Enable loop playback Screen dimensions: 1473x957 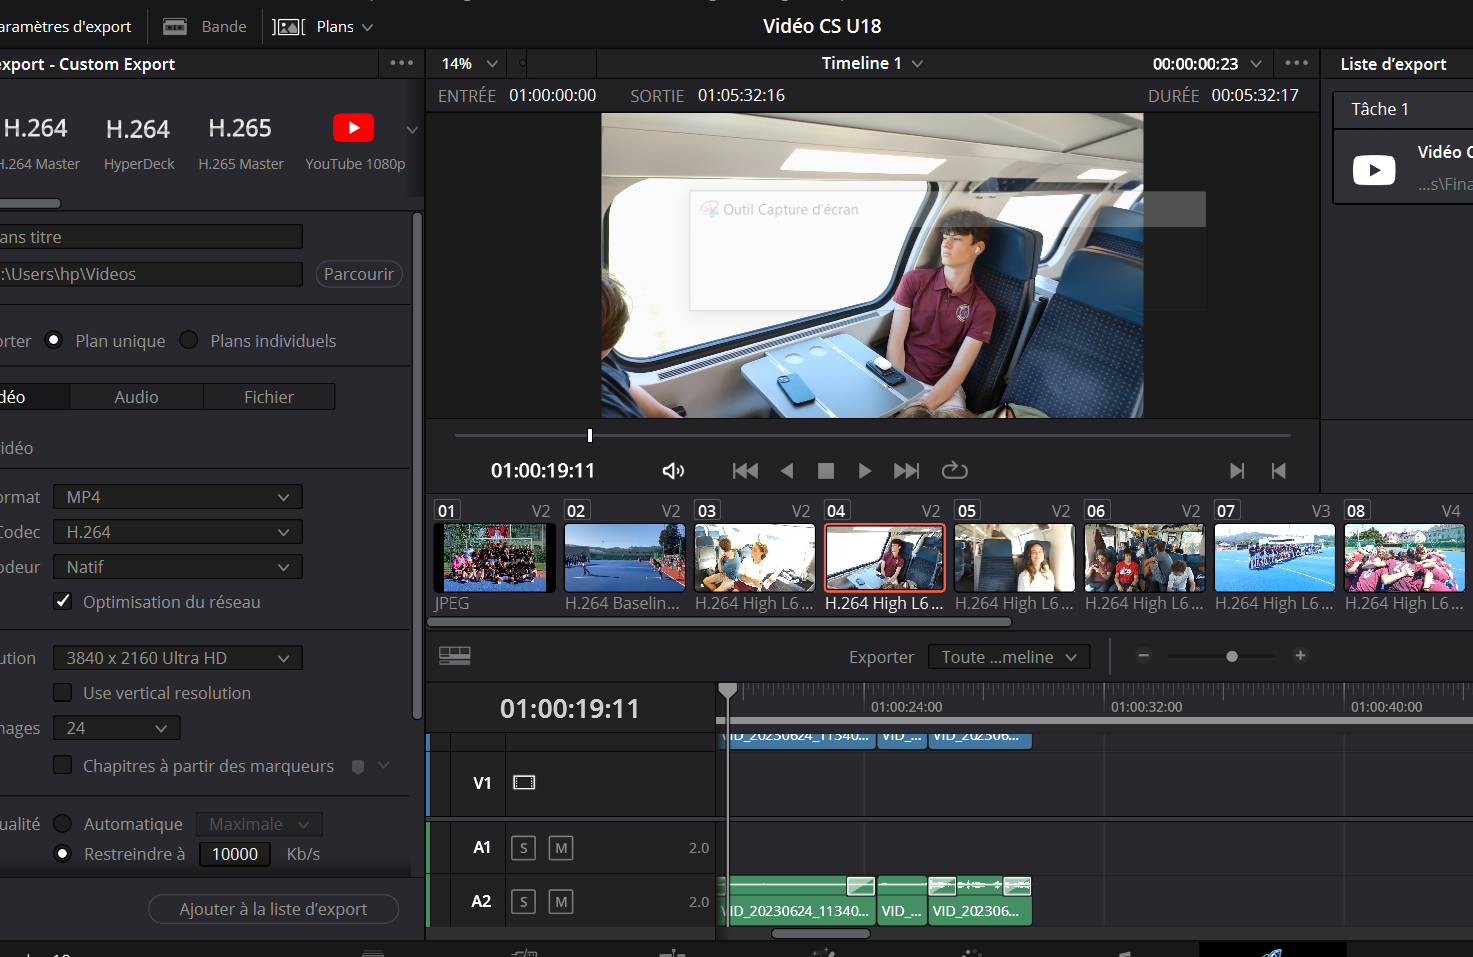pyautogui.click(x=954, y=470)
